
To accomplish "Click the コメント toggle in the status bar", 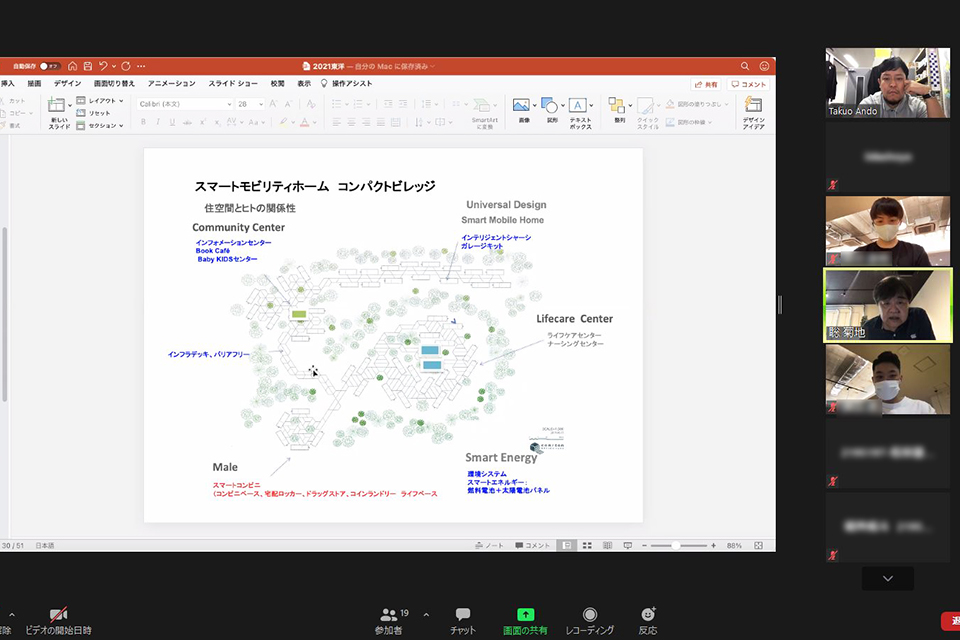I will tap(532, 545).
